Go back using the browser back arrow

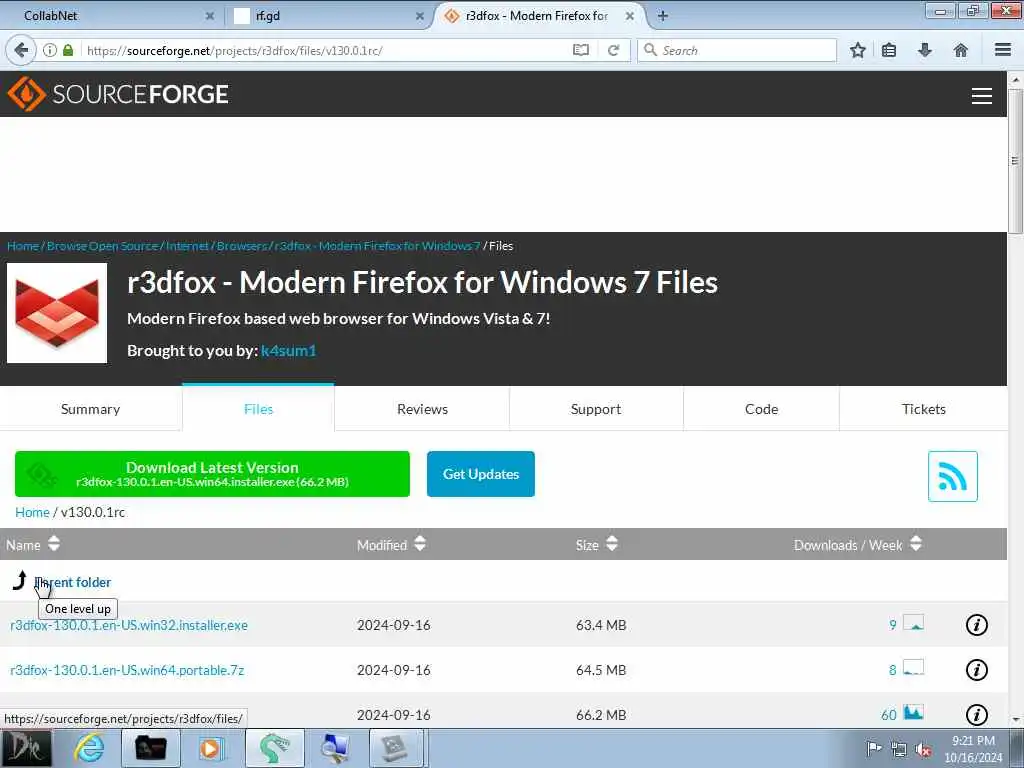[21, 50]
